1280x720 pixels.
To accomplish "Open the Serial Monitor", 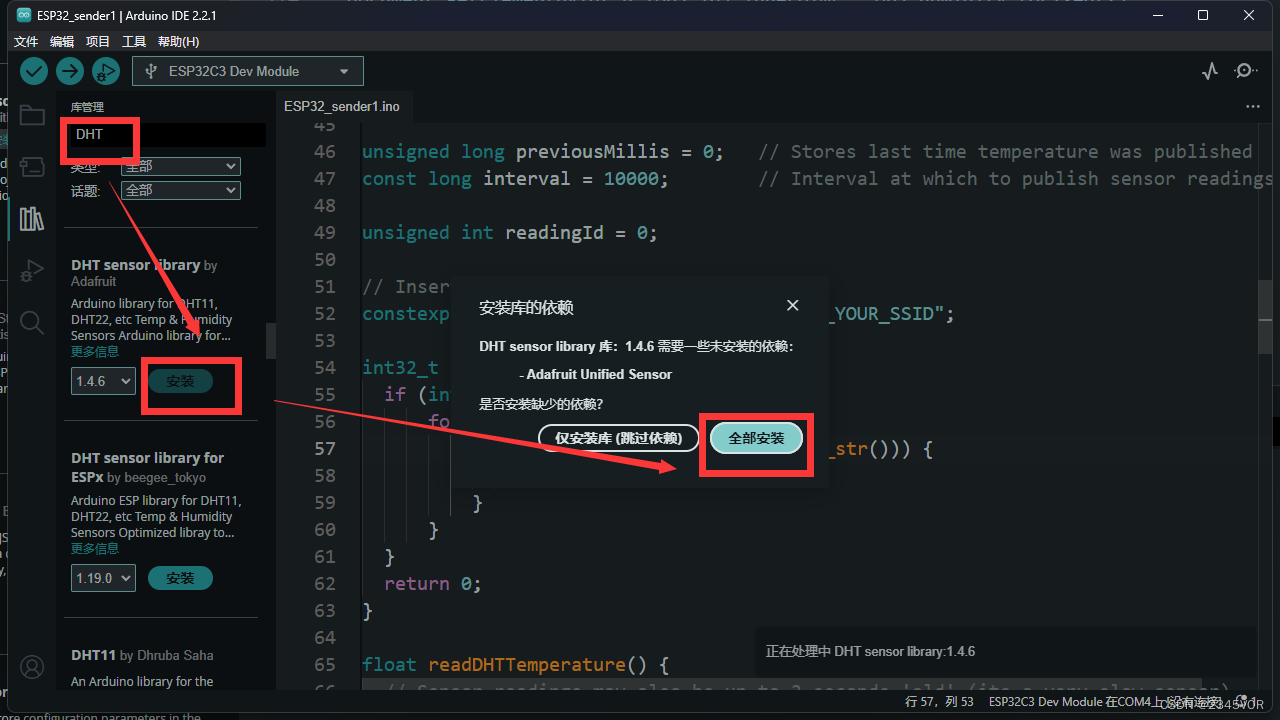I will [x=1246, y=71].
